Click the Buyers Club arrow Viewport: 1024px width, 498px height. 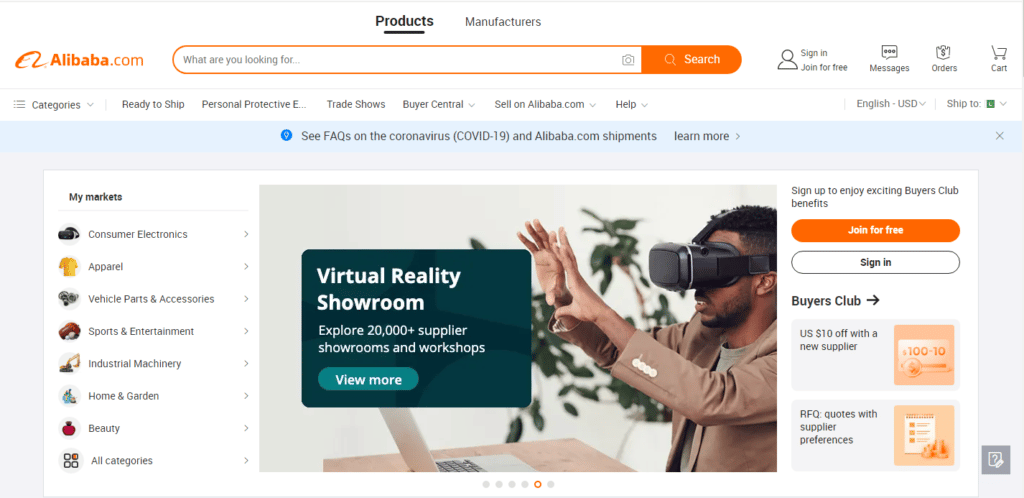coord(872,300)
